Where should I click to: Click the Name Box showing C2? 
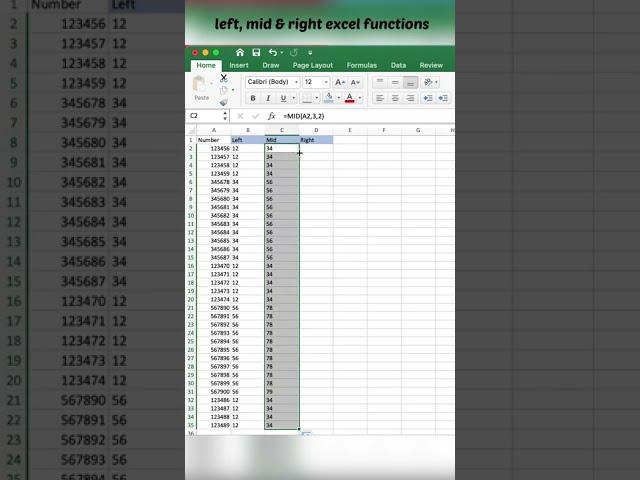click(x=205, y=116)
